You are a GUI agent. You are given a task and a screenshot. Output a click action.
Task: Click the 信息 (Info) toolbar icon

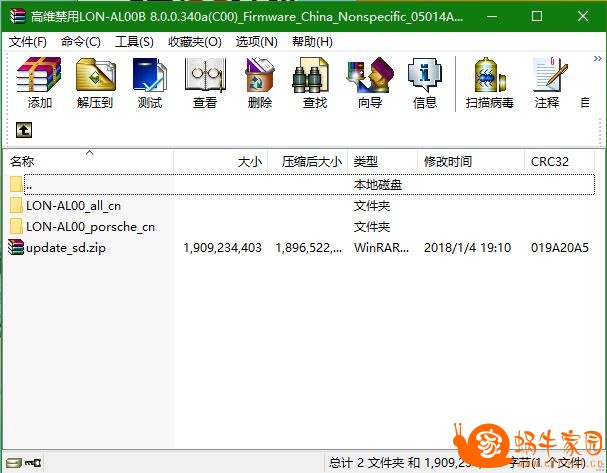tap(425, 75)
